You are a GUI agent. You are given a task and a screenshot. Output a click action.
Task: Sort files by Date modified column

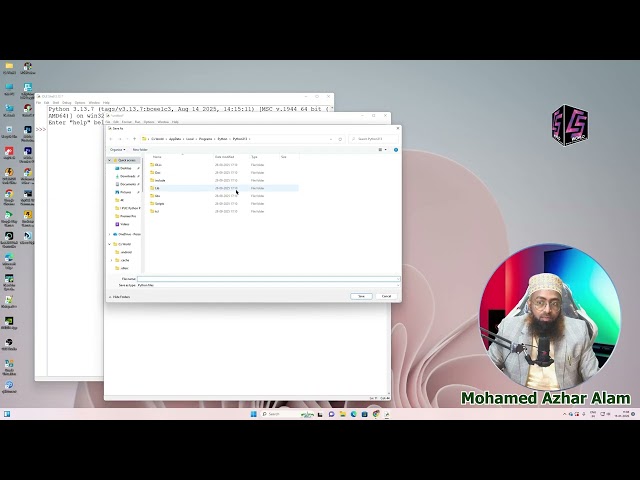225,157
